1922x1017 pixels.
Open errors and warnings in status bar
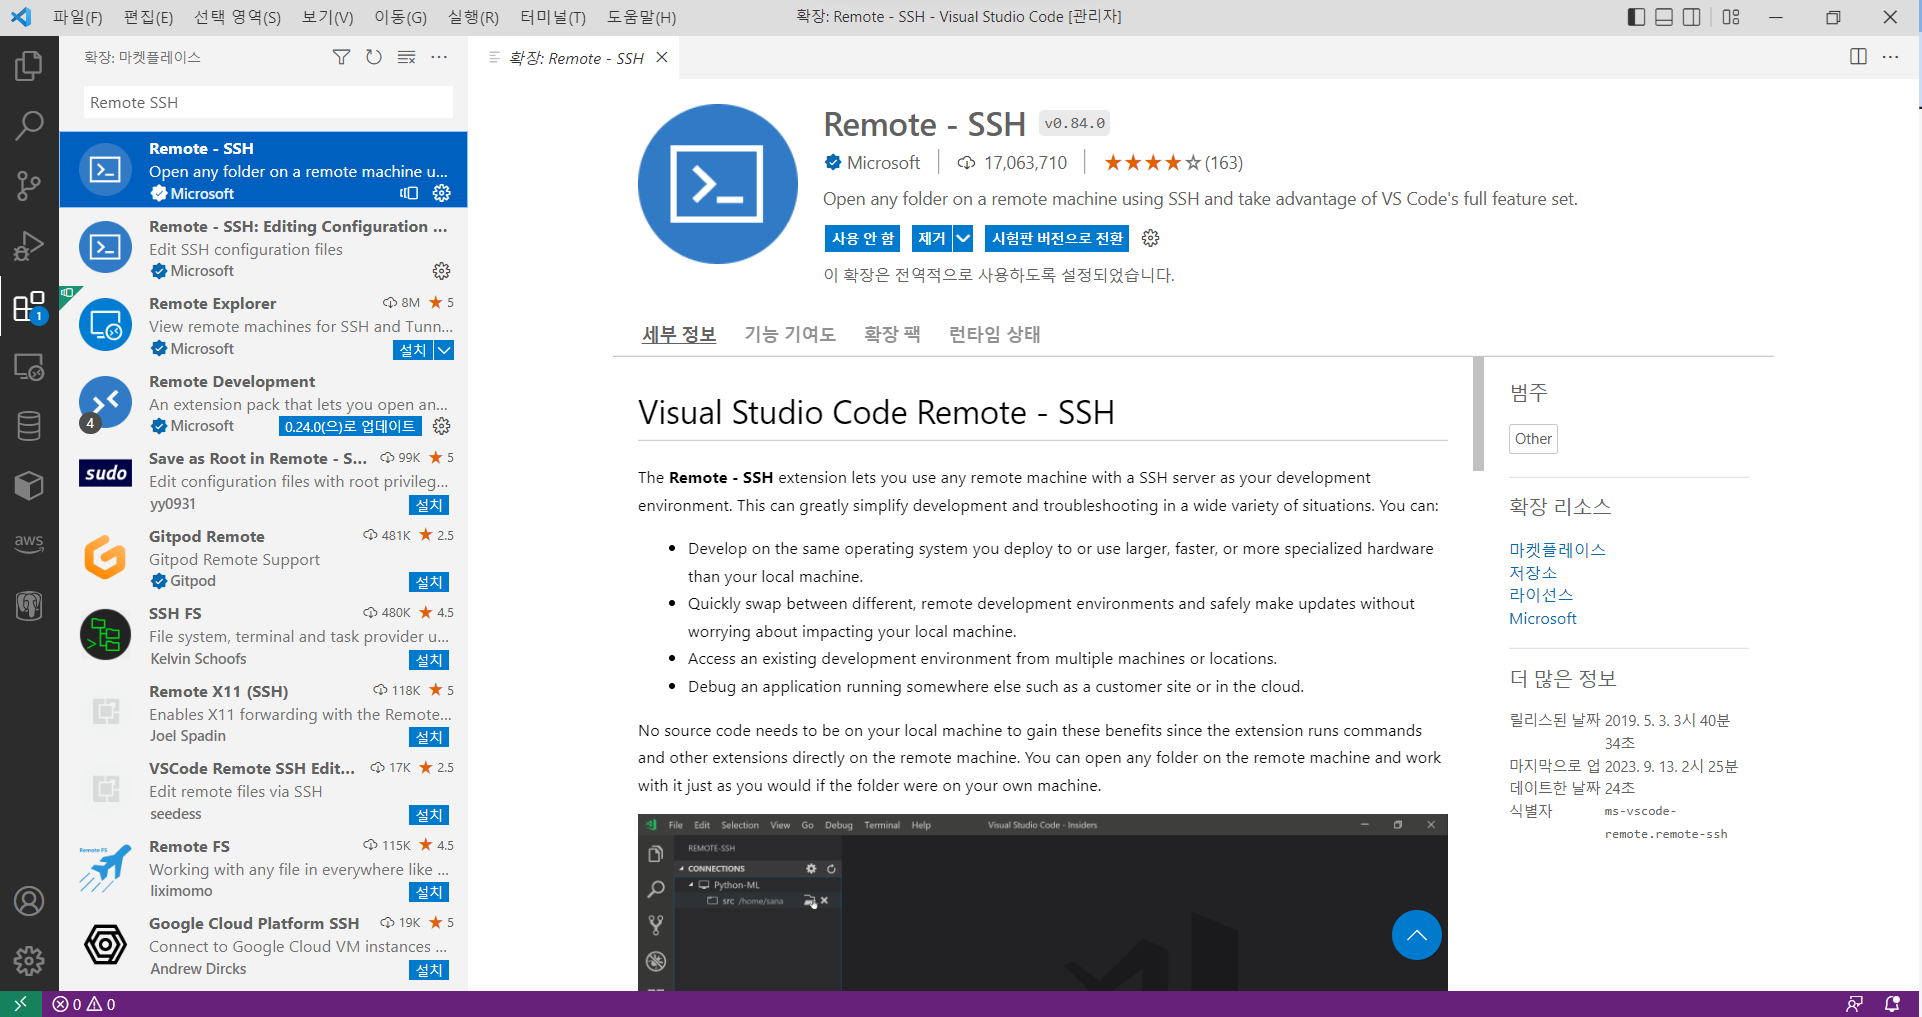coord(84,1004)
